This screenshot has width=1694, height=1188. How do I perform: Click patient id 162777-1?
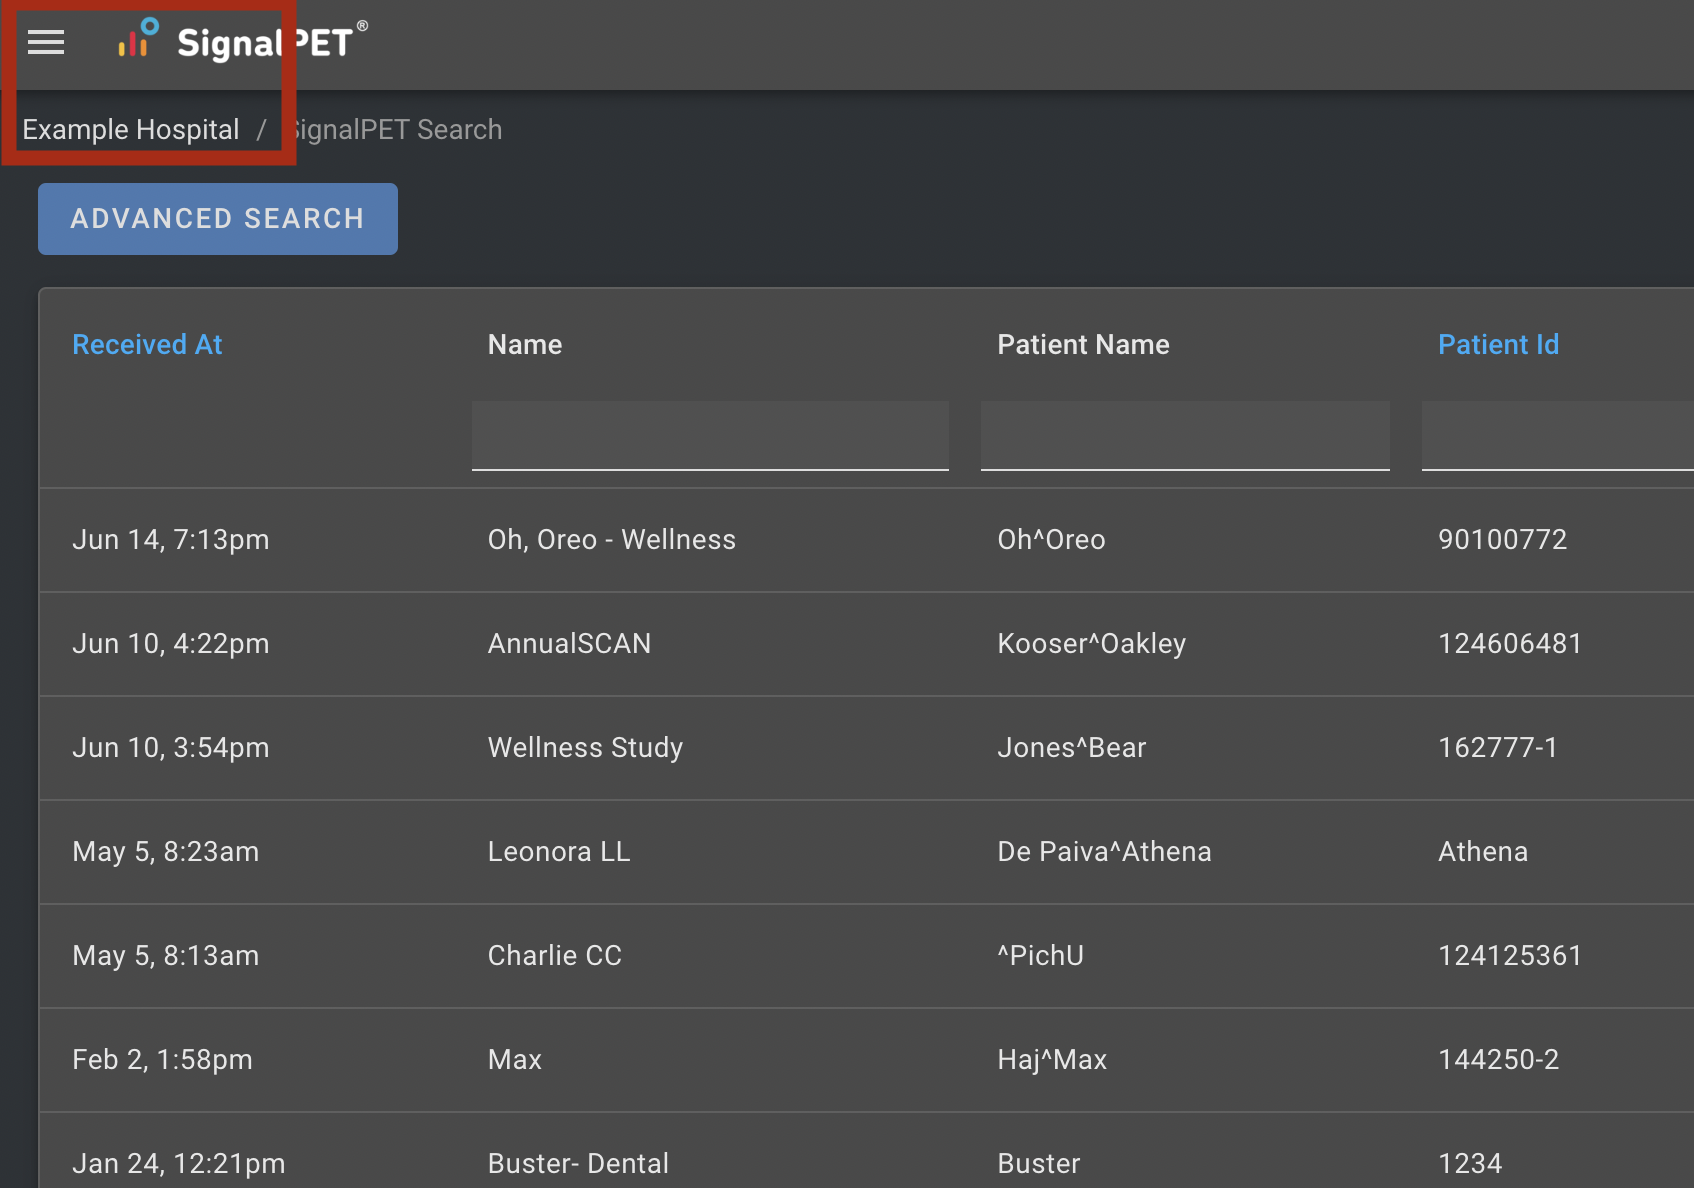[x=1498, y=748]
